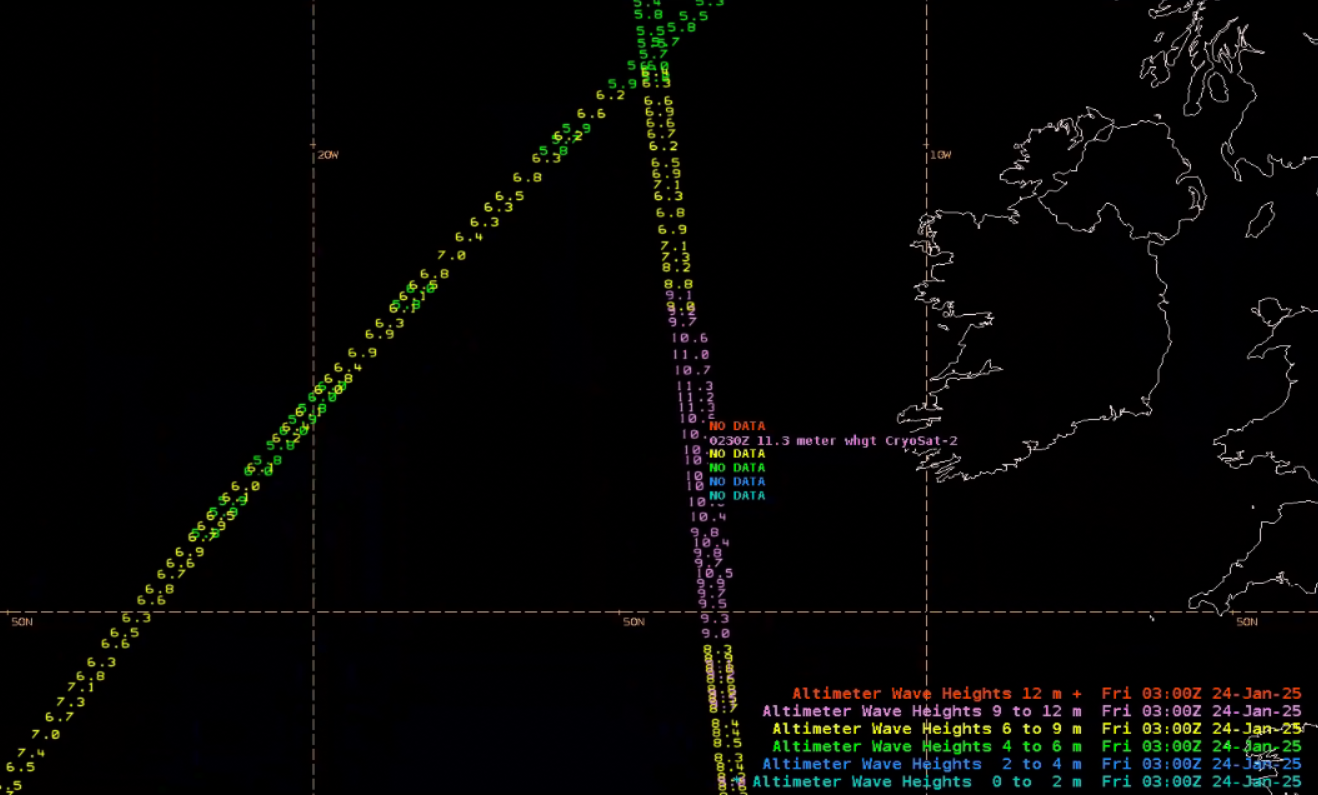
Task: Click the '11.0' wave height value
Action: (x=691, y=354)
